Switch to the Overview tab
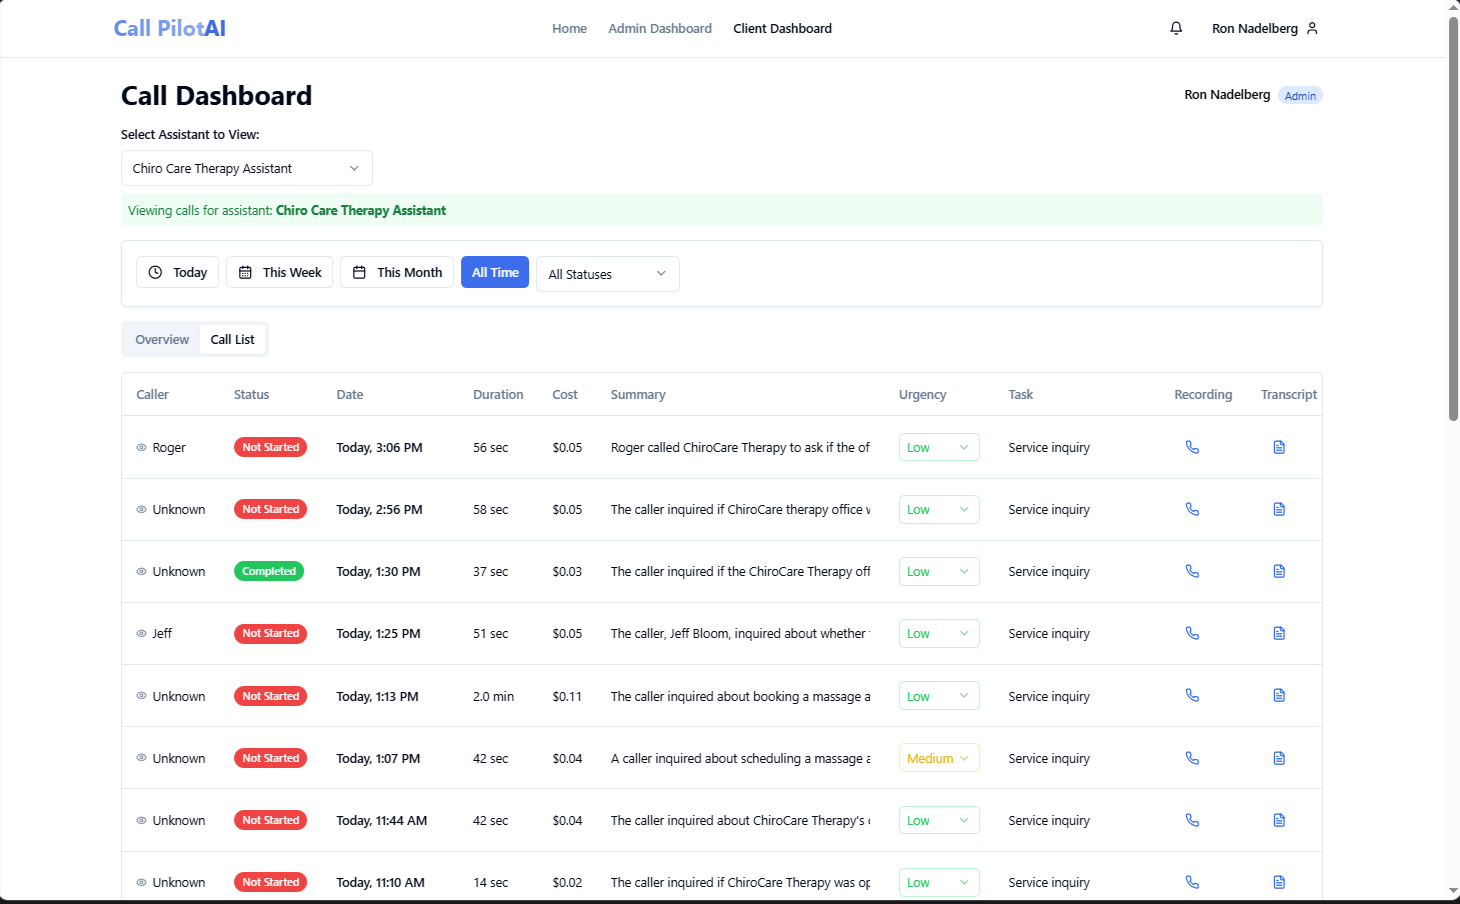This screenshot has width=1460, height=904. (x=162, y=340)
